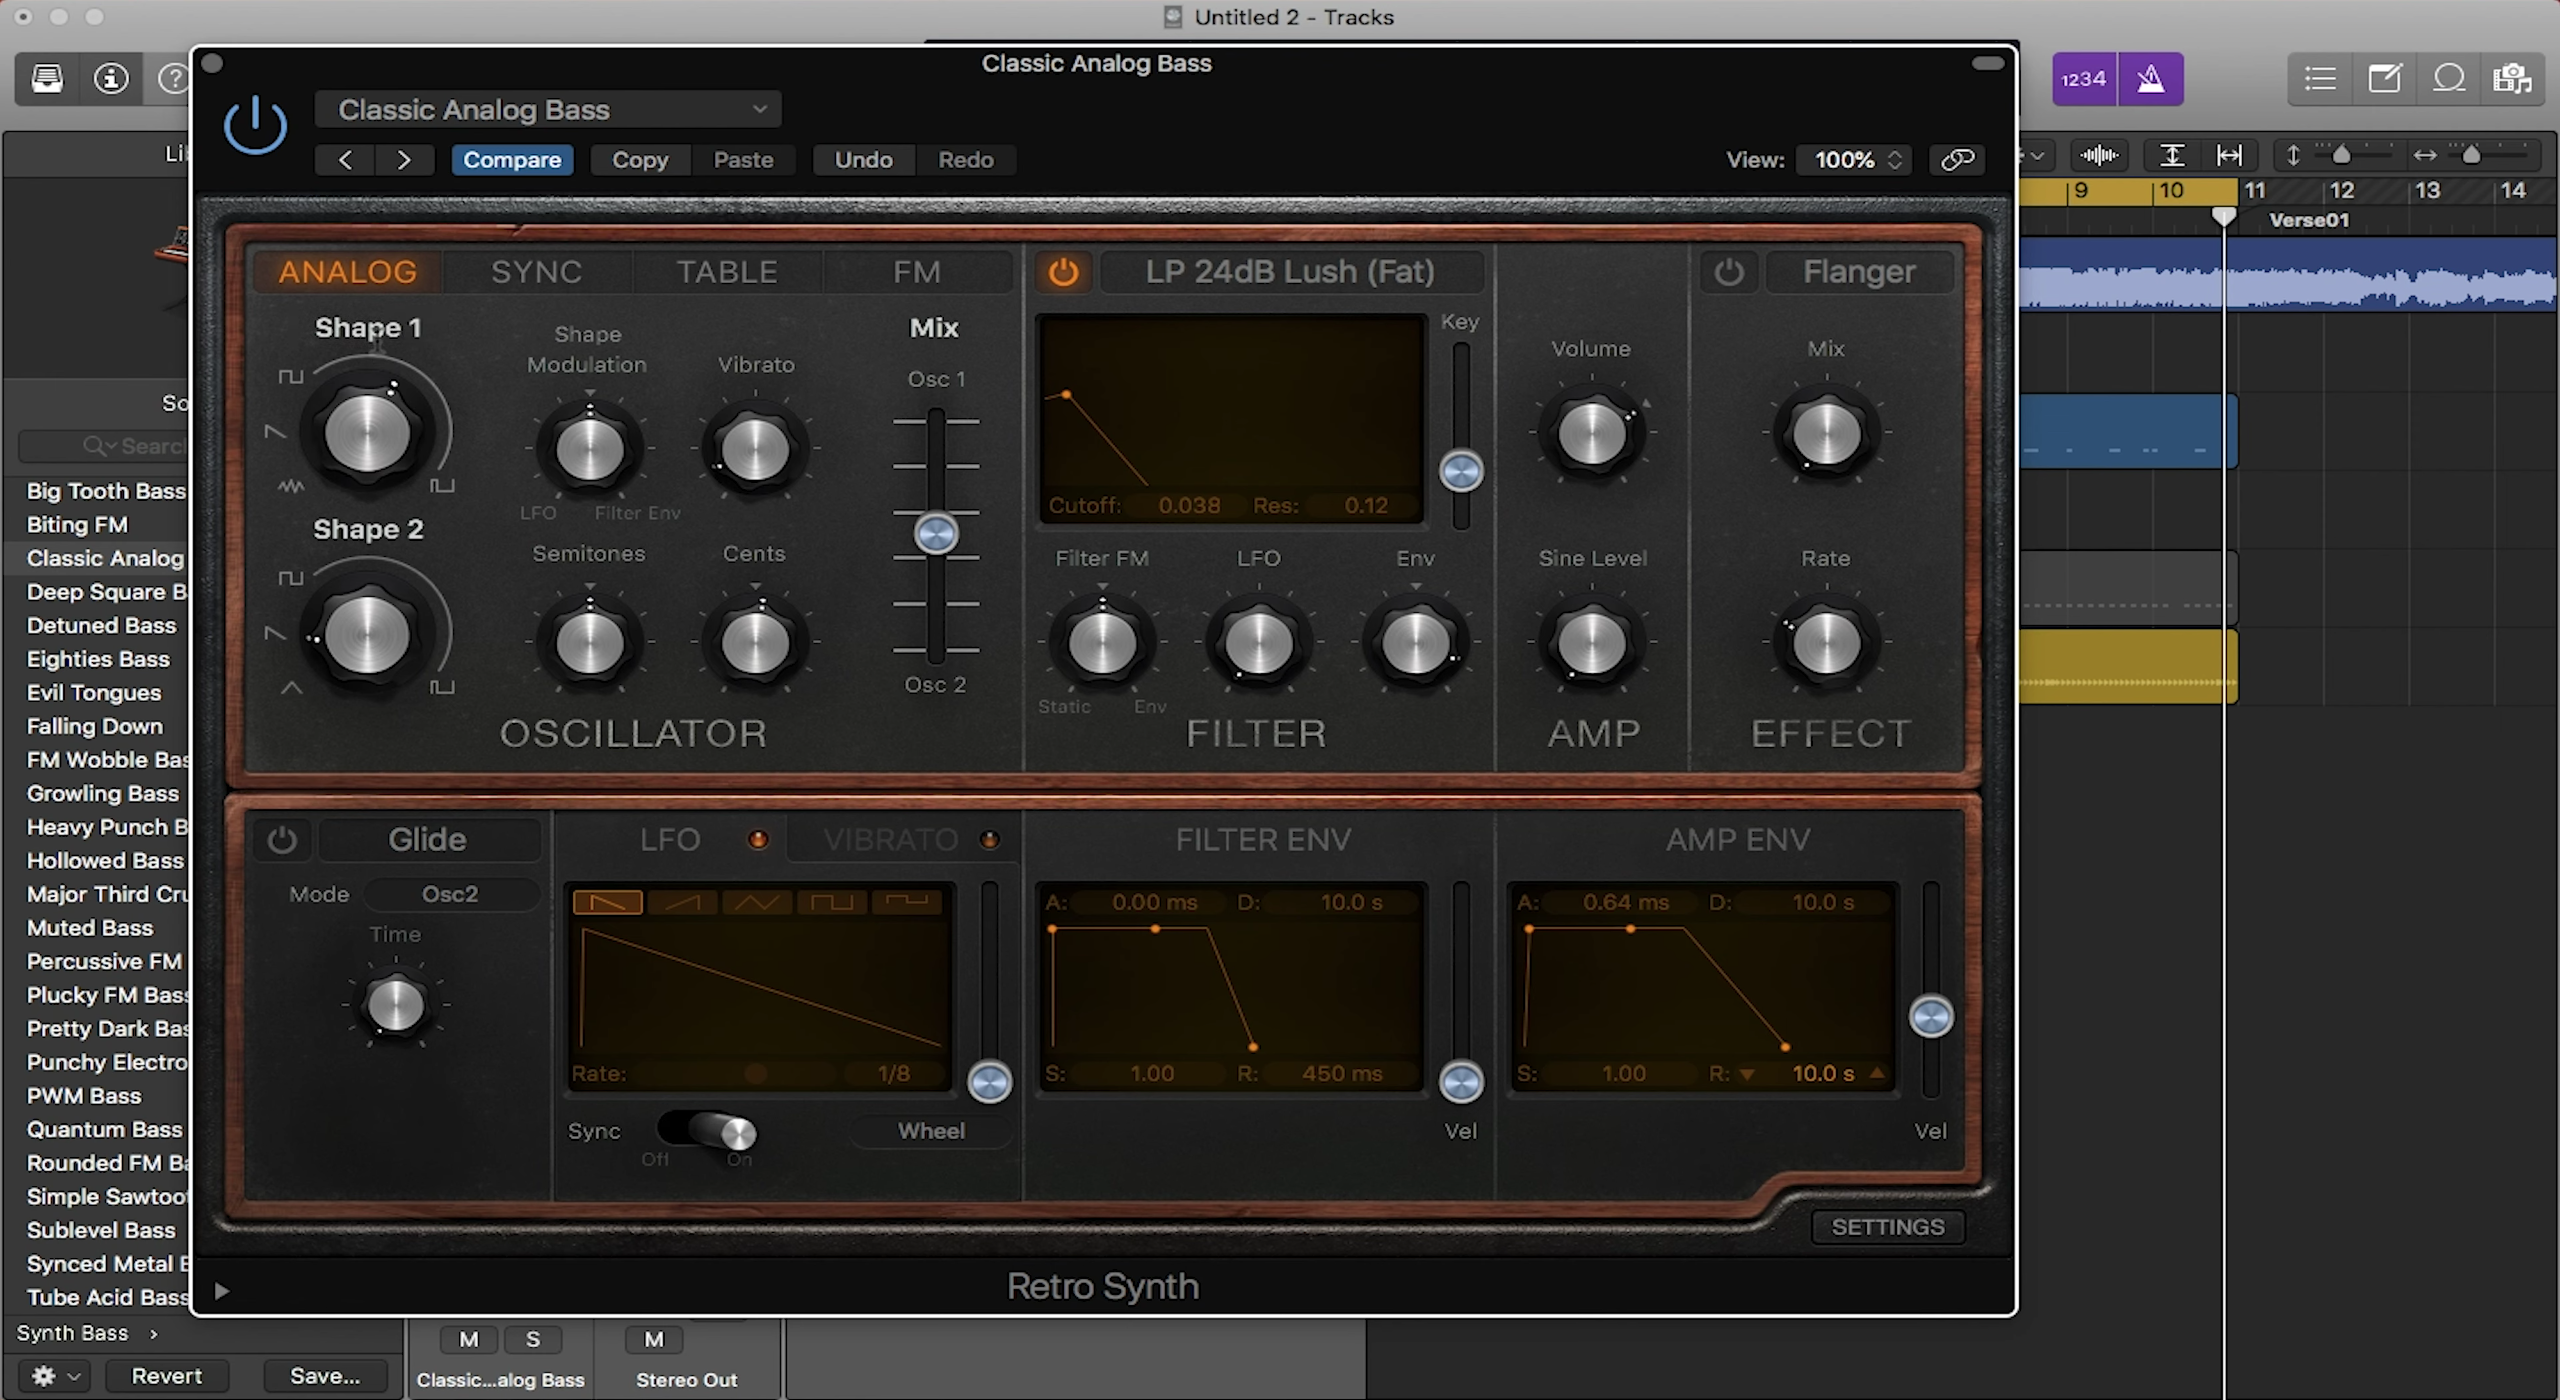The width and height of the screenshot is (2560, 1400).
Task: Select the triangle LFO waveform
Action: 757,903
